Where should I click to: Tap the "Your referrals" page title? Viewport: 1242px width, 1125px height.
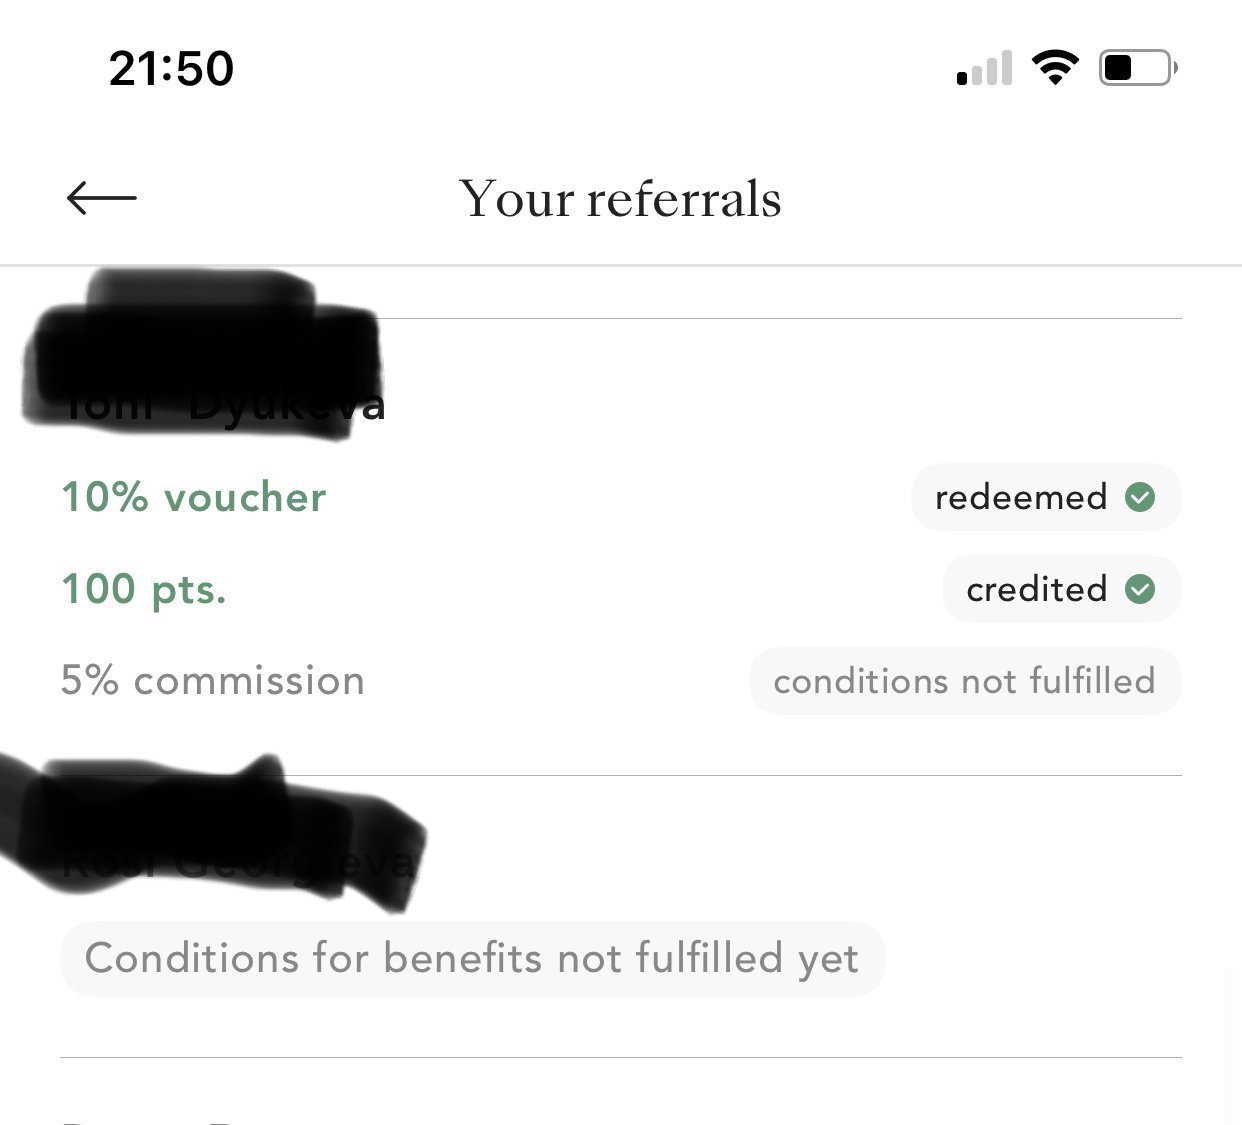pos(620,199)
